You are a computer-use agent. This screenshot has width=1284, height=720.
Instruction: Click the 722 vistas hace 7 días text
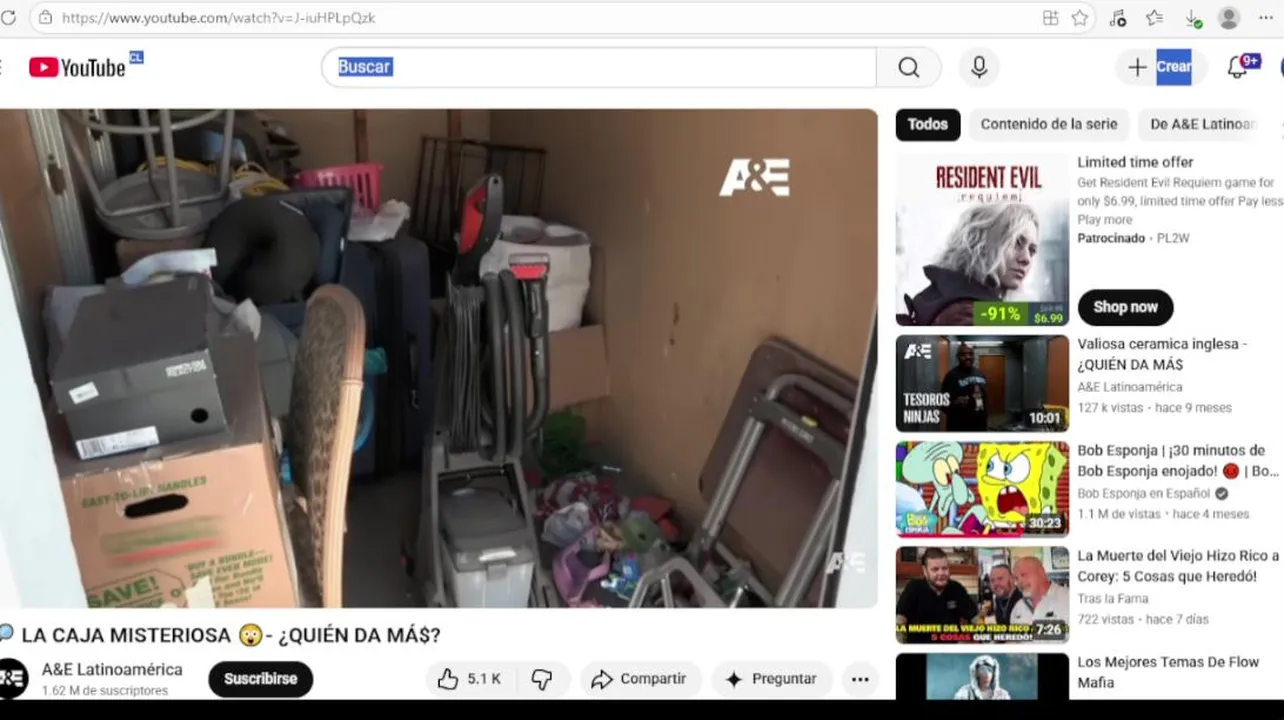(x=1143, y=620)
